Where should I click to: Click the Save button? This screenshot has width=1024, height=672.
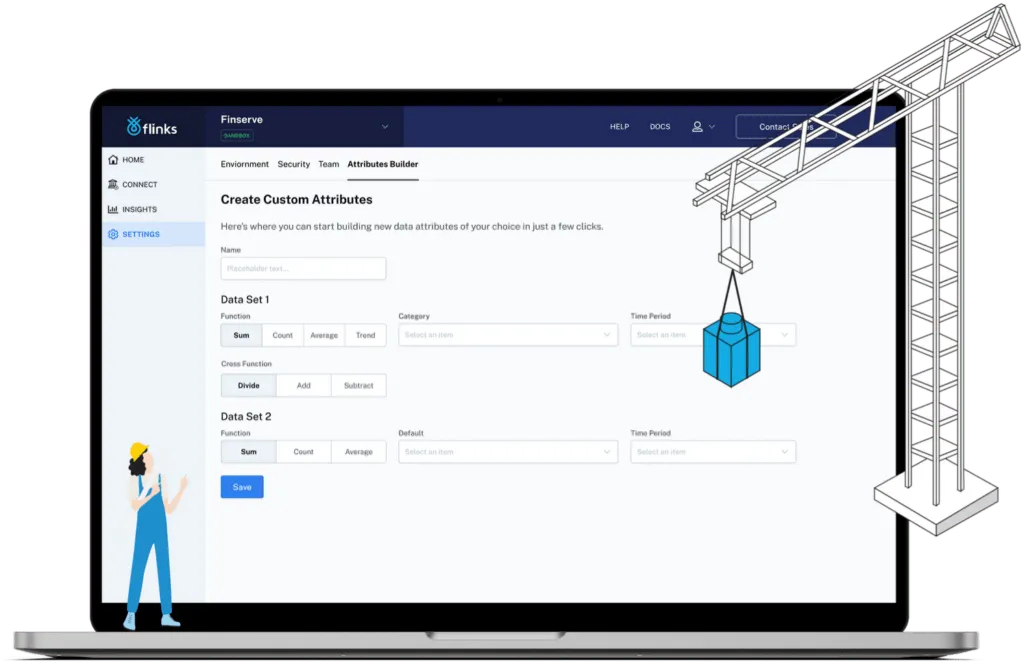click(x=241, y=486)
